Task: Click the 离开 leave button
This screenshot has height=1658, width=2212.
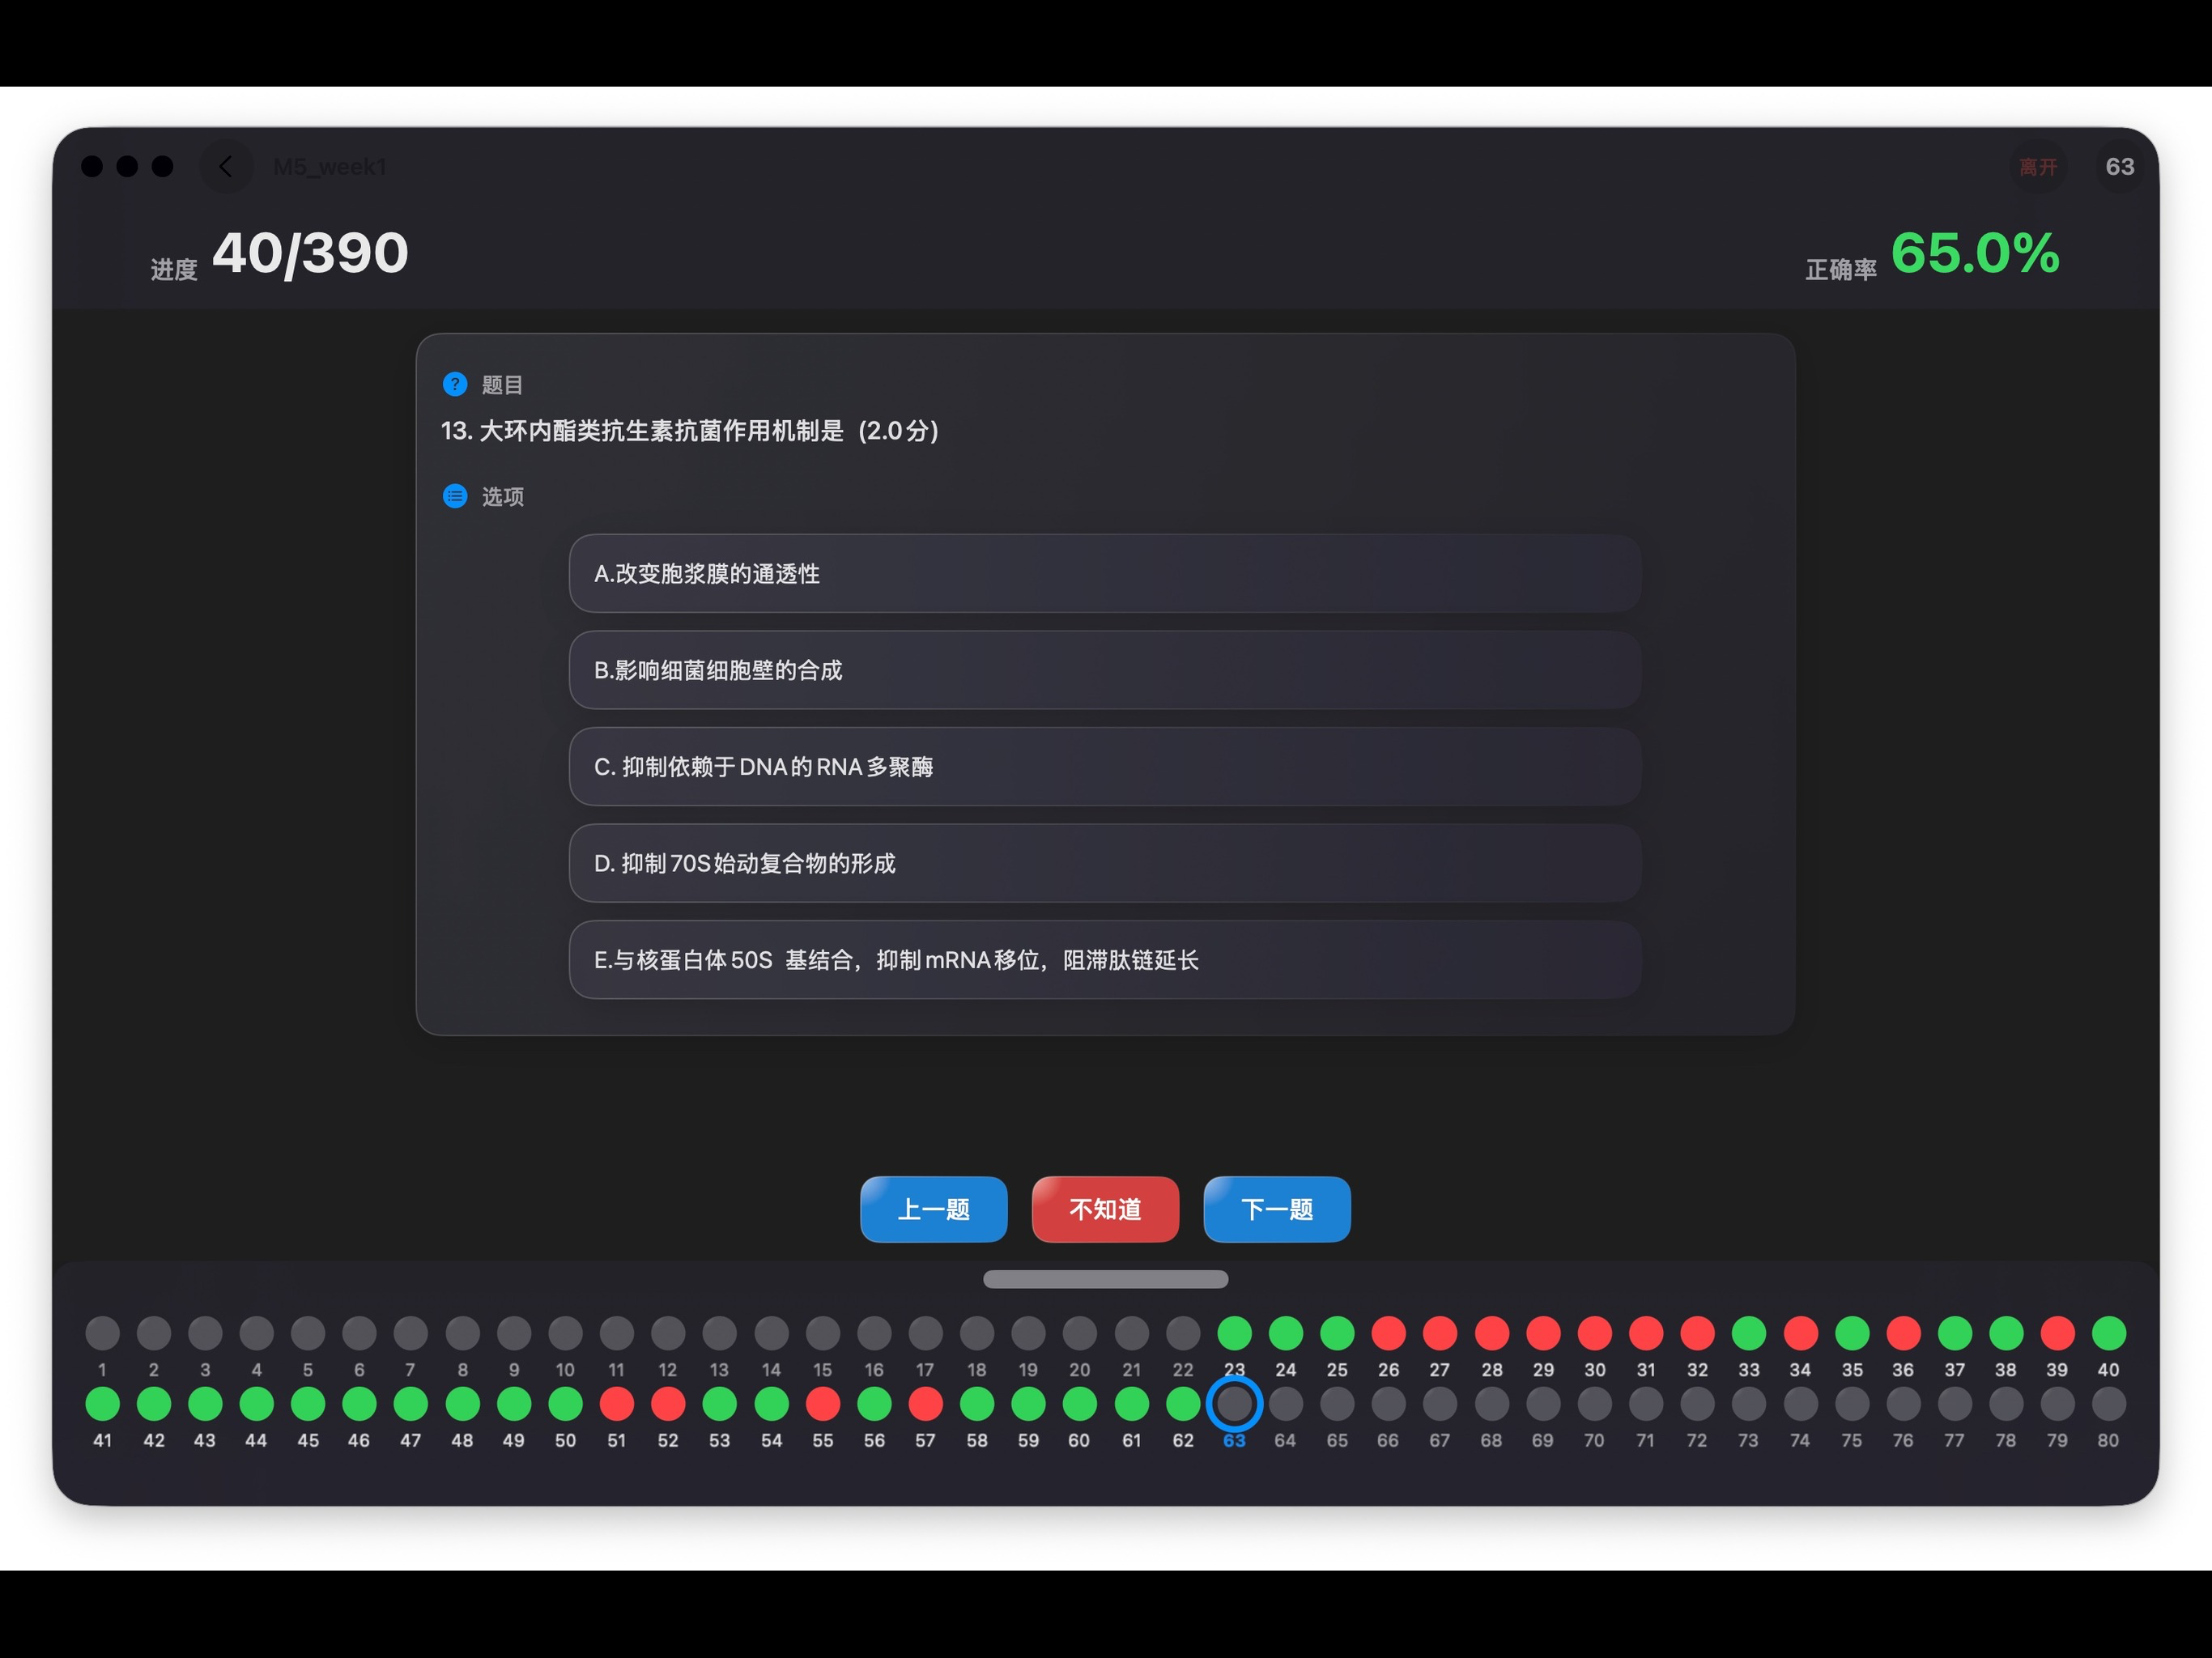Action: pos(2038,166)
